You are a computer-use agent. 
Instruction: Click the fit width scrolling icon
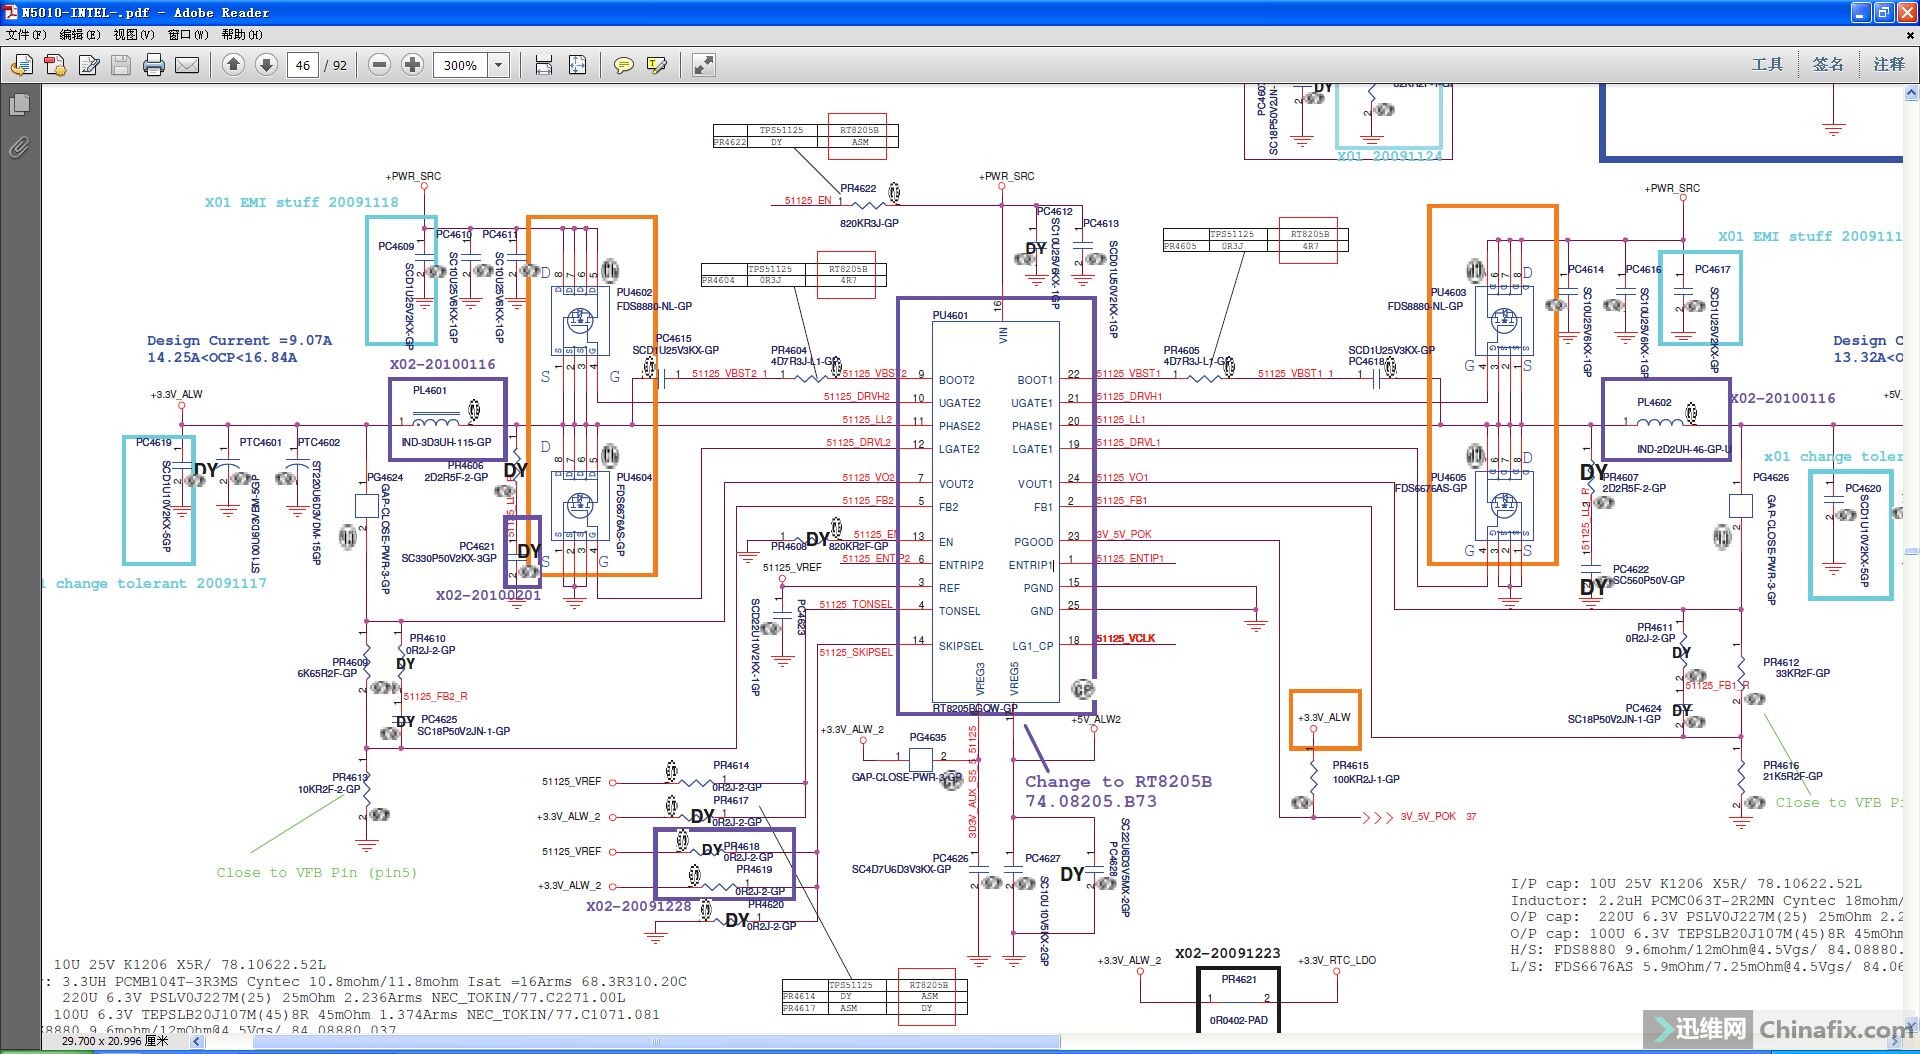[x=543, y=65]
